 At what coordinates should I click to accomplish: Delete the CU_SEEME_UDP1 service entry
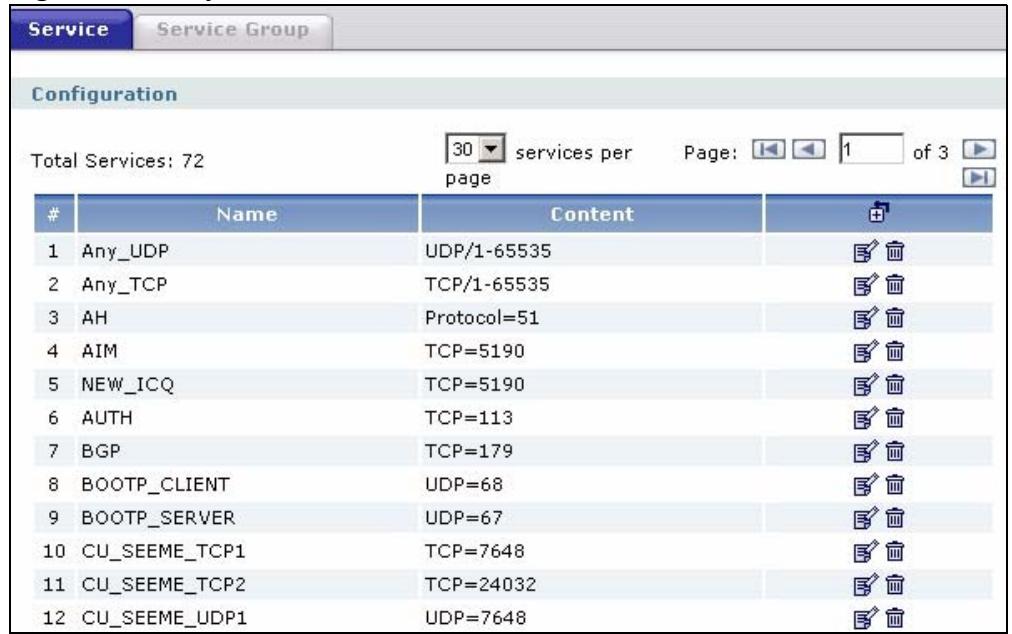pyautogui.click(x=895, y=619)
